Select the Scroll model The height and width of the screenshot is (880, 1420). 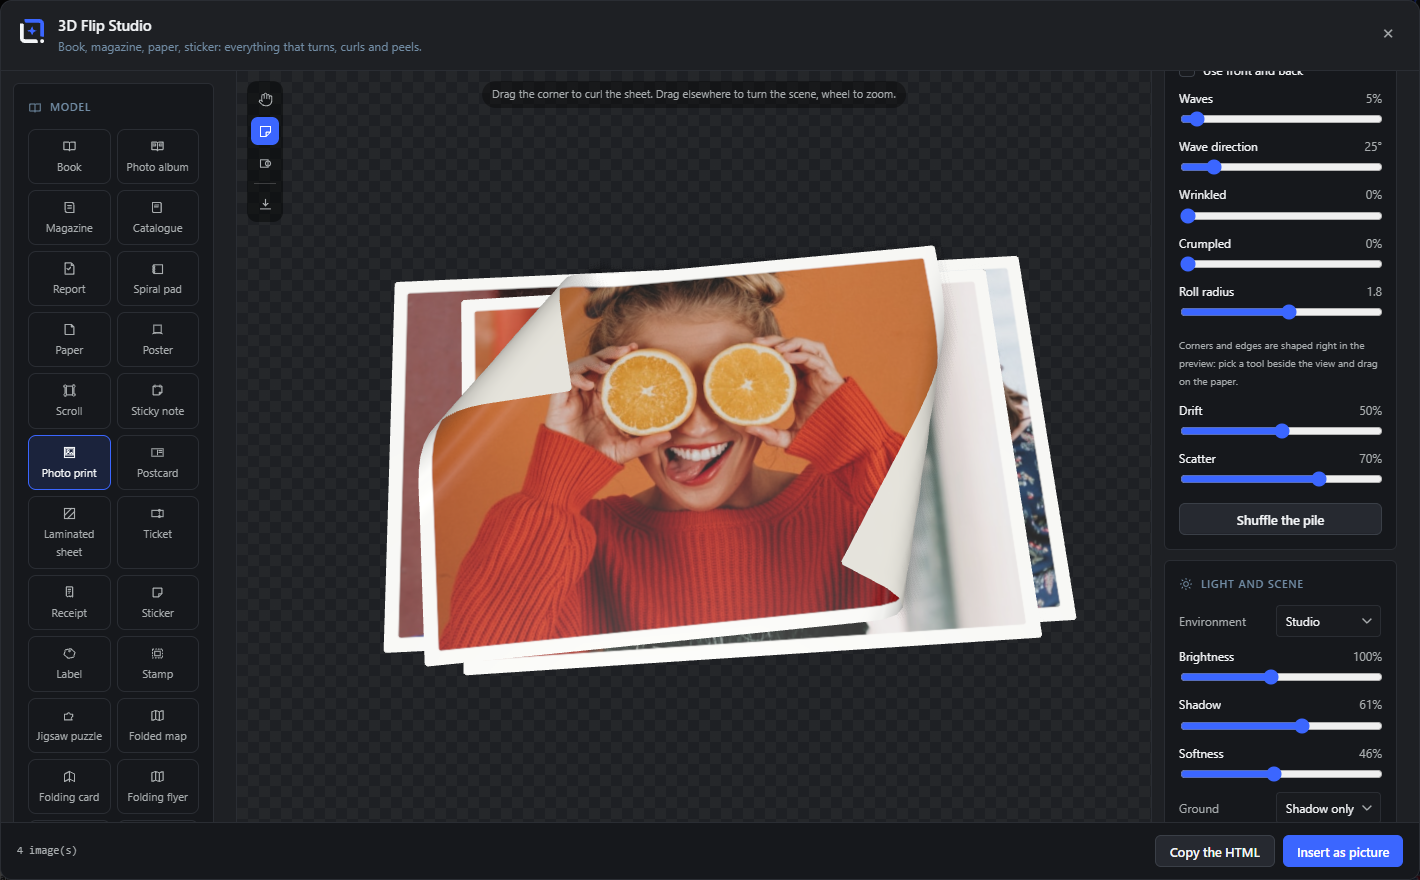point(69,401)
